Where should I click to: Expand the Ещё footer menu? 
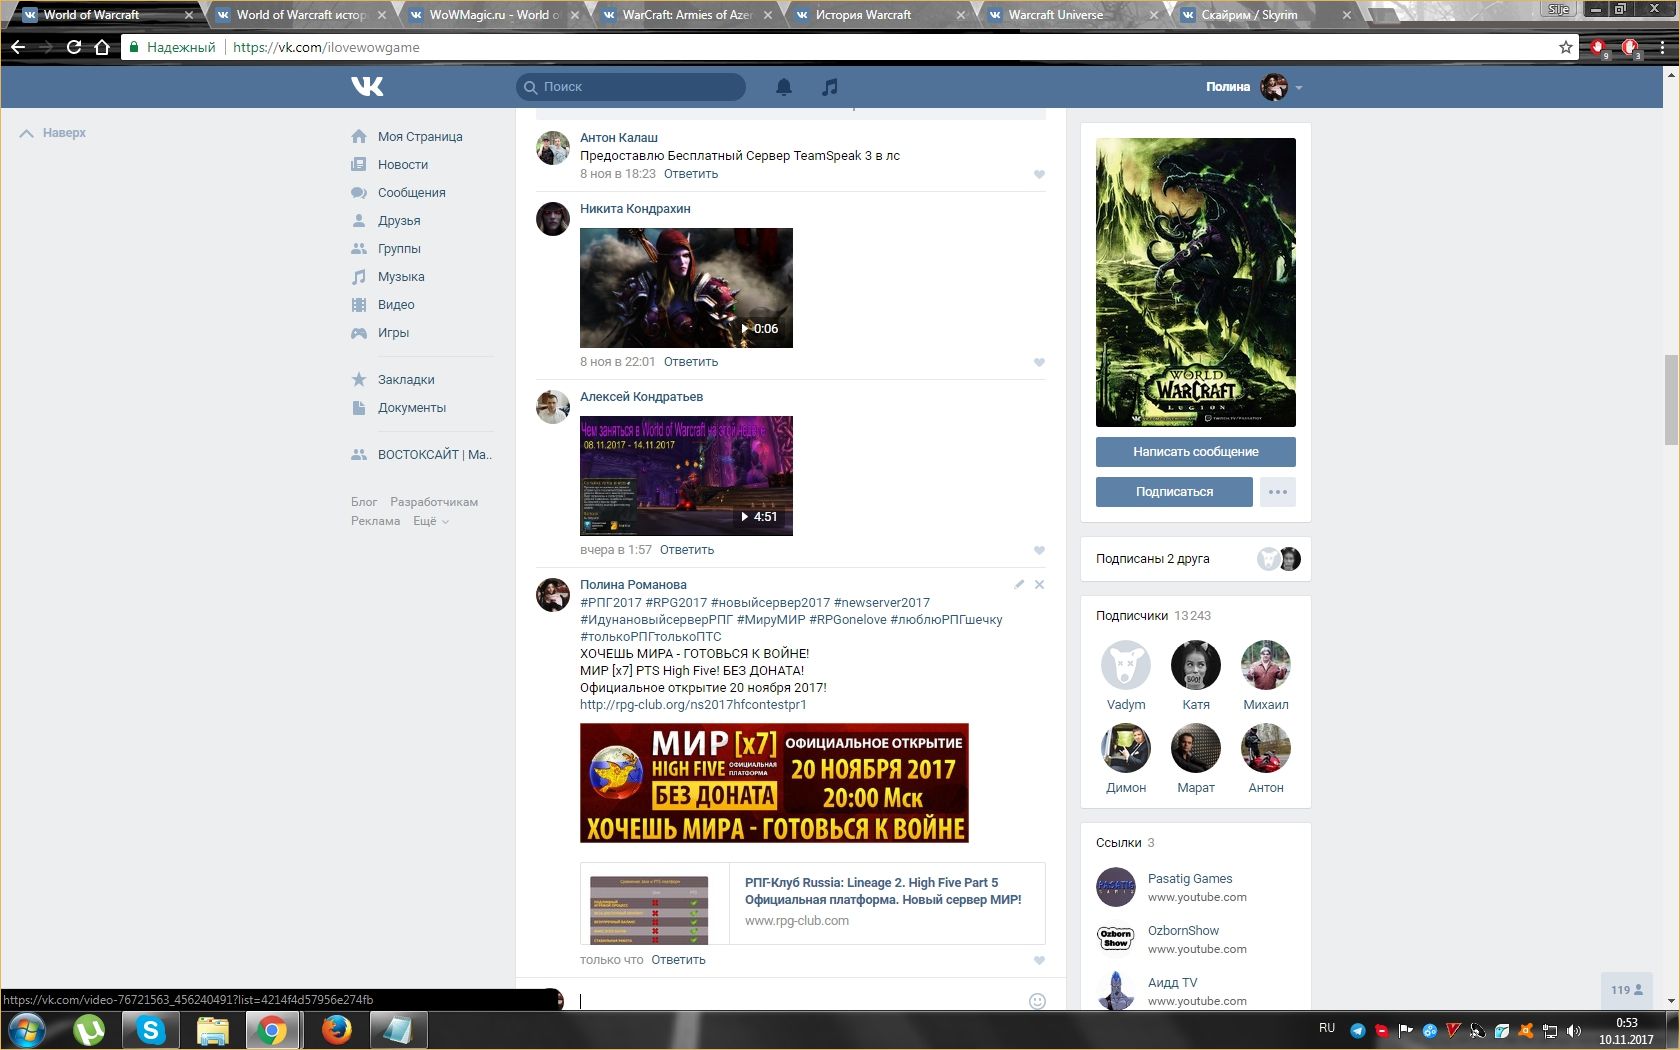[431, 521]
